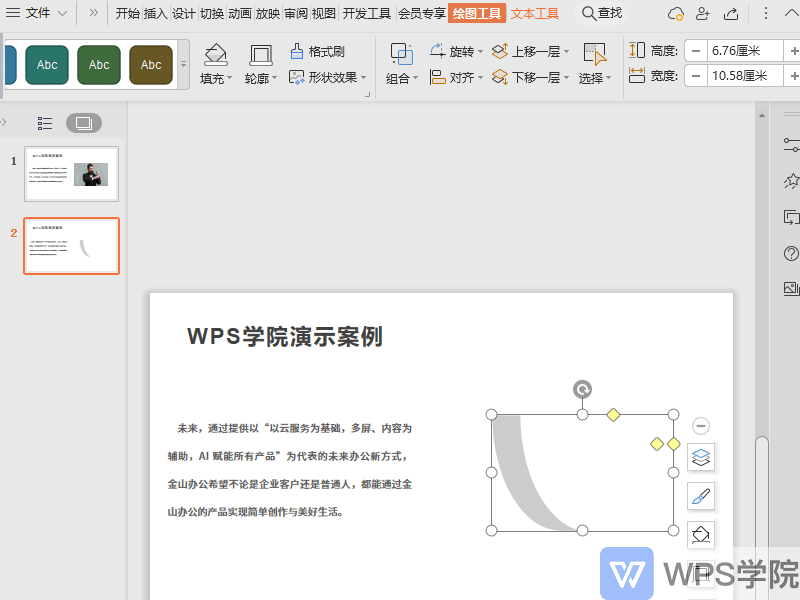Image resolution: width=800 pixels, height=600 pixels.
Task: Click the 格式刷 format painter
Action: tap(317, 52)
